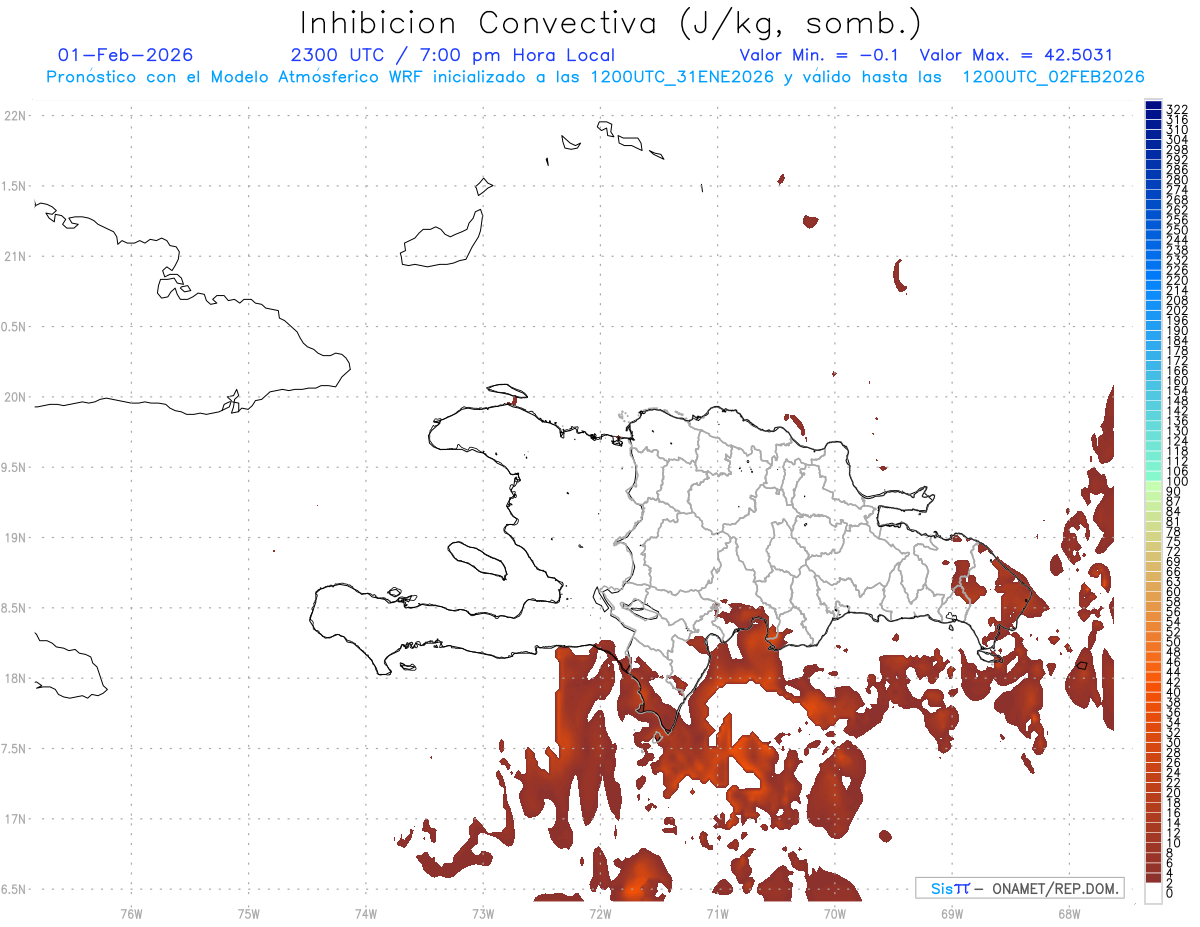Screen dimensions: 1200x927
Task: Select the "Valor Min. = -0.1" text
Action: [x=819, y=55]
